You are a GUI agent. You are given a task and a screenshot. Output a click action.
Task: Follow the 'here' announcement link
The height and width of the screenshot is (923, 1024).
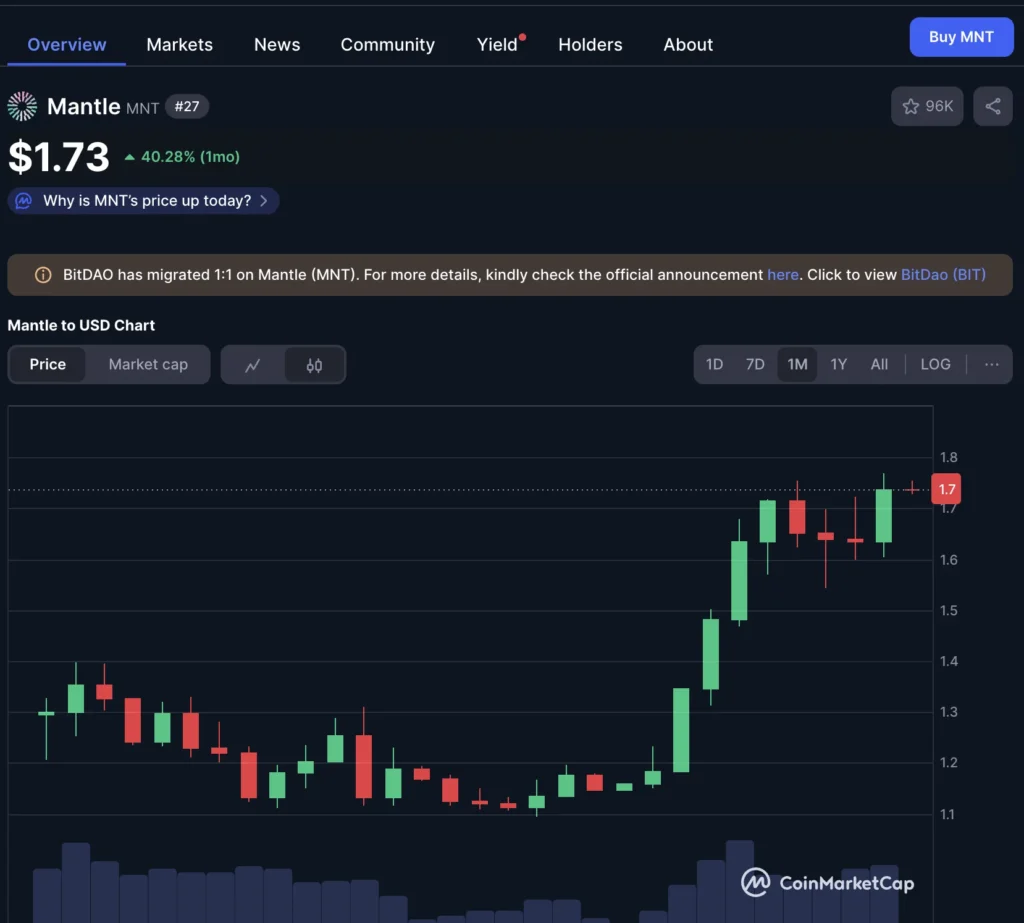coord(782,274)
